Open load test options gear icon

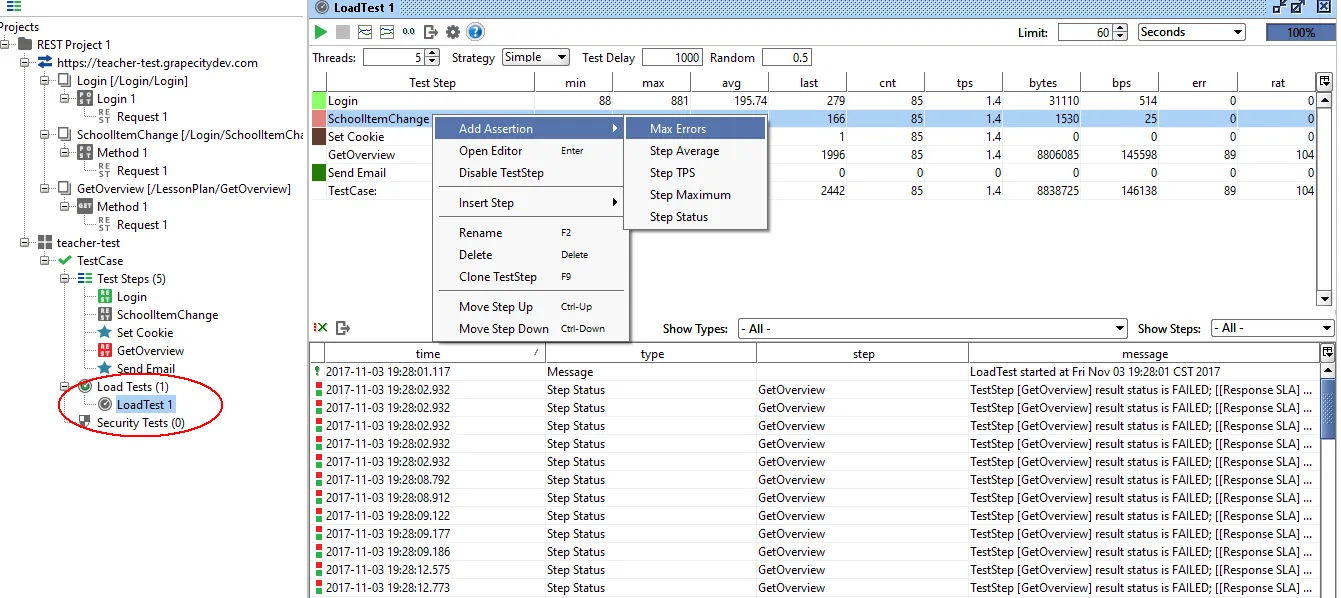click(453, 32)
